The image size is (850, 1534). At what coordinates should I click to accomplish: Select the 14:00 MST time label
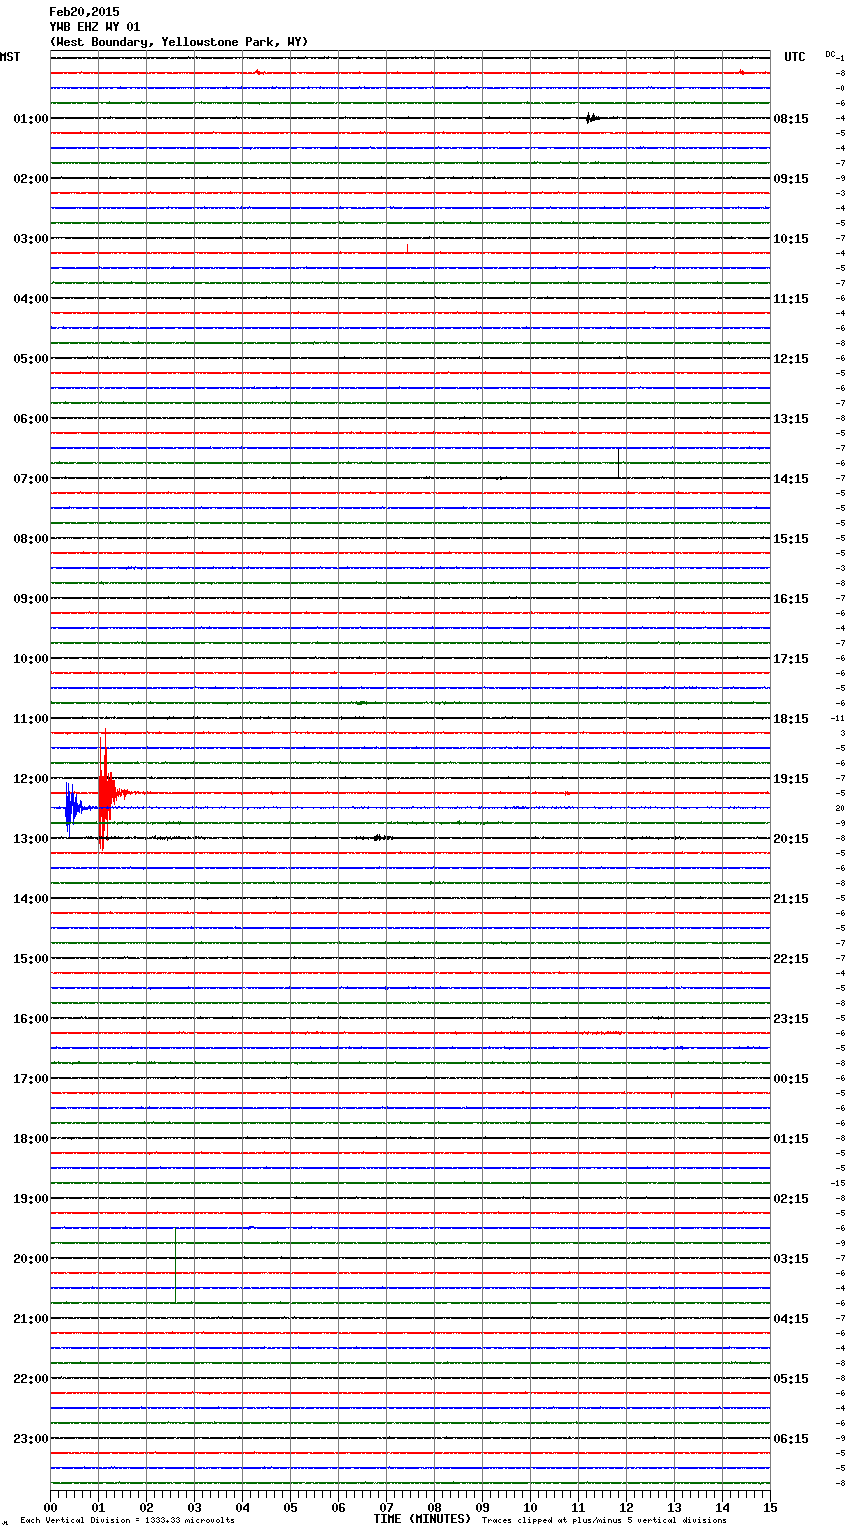[x=30, y=899]
